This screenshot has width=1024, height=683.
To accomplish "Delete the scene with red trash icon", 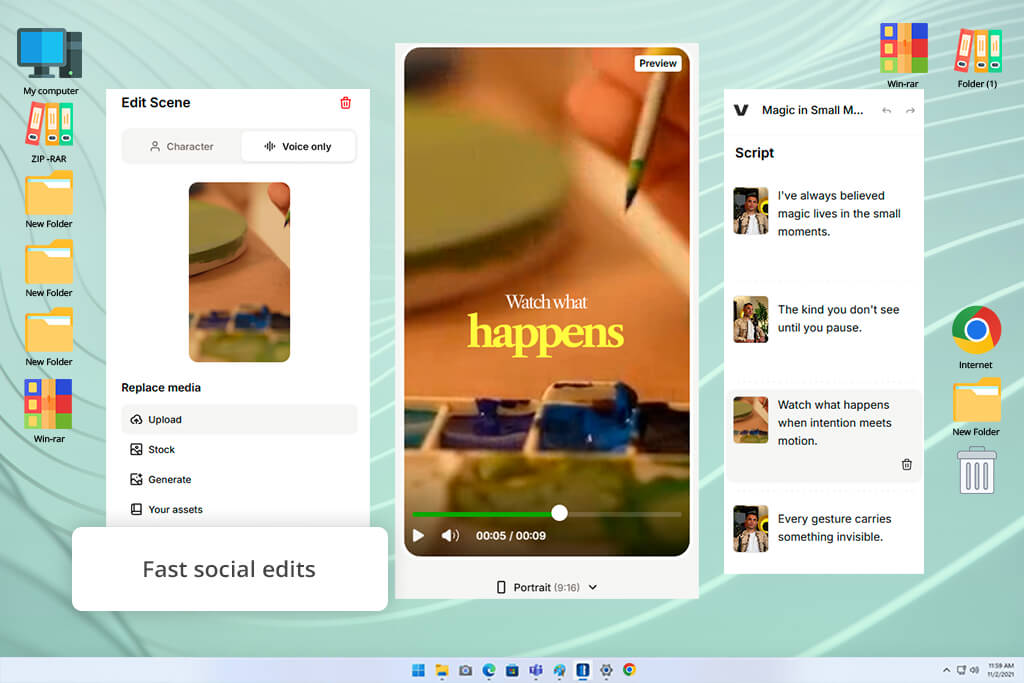I will click(x=345, y=103).
